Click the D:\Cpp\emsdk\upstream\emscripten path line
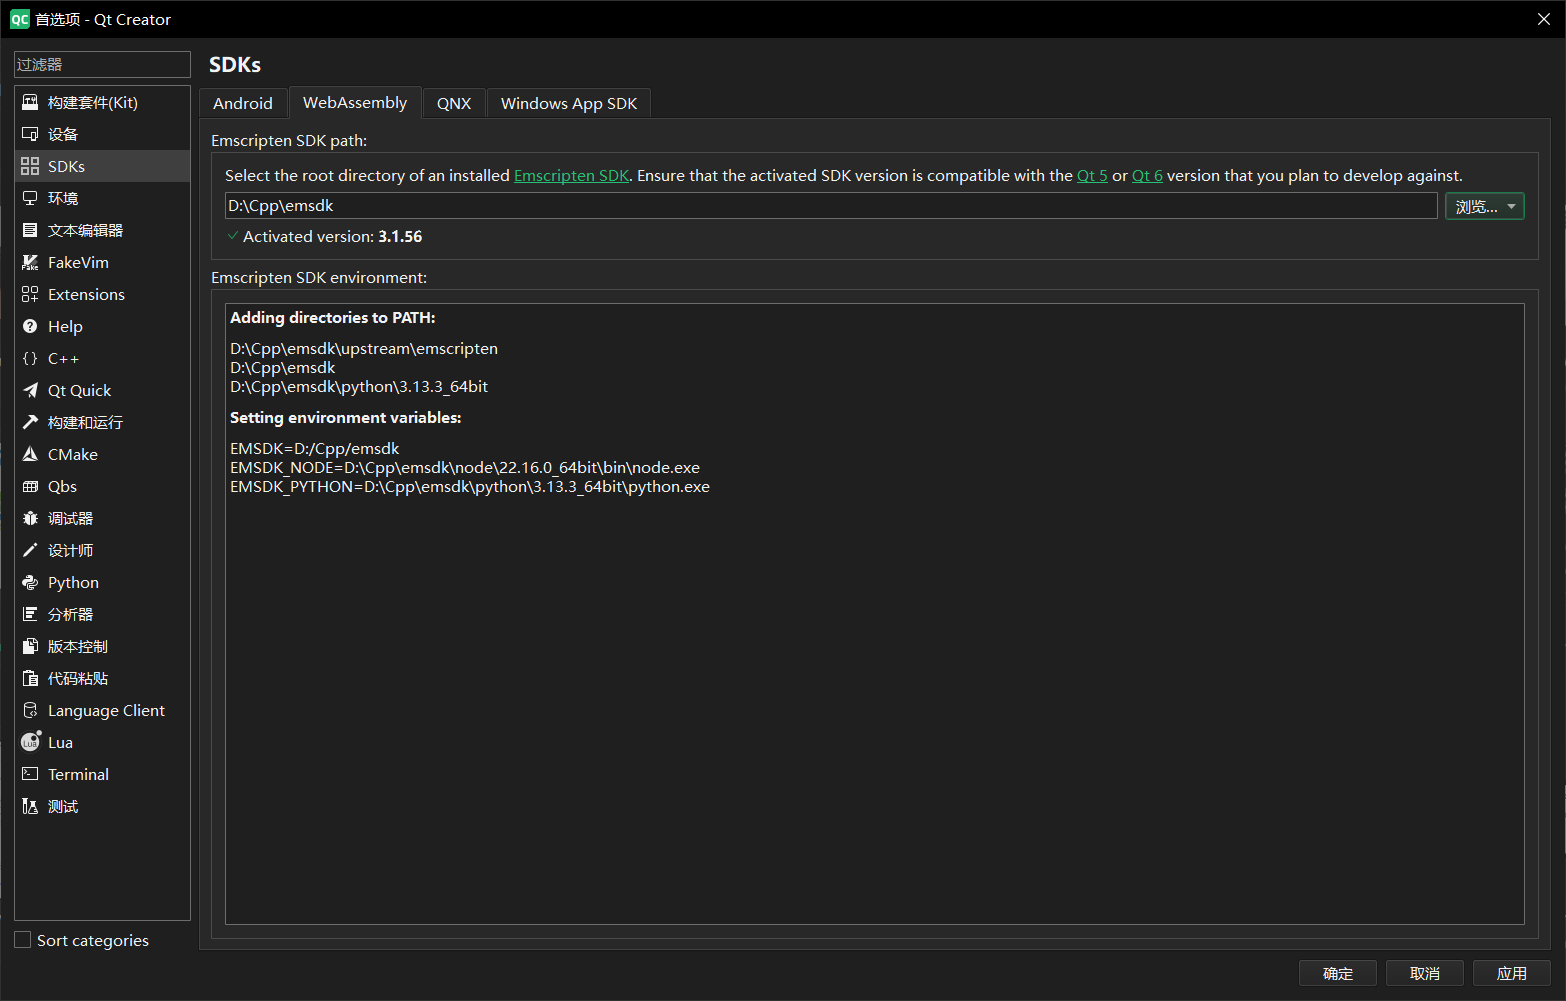This screenshot has width=1566, height=1001. pyautogui.click(x=364, y=348)
